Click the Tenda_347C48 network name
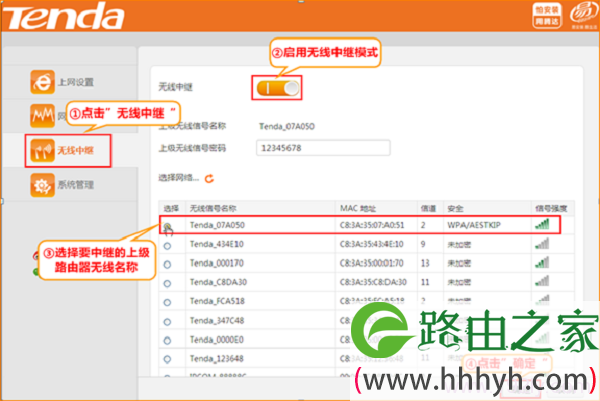Image resolution: width=600 pixels, height=401 pixels. 217,321
